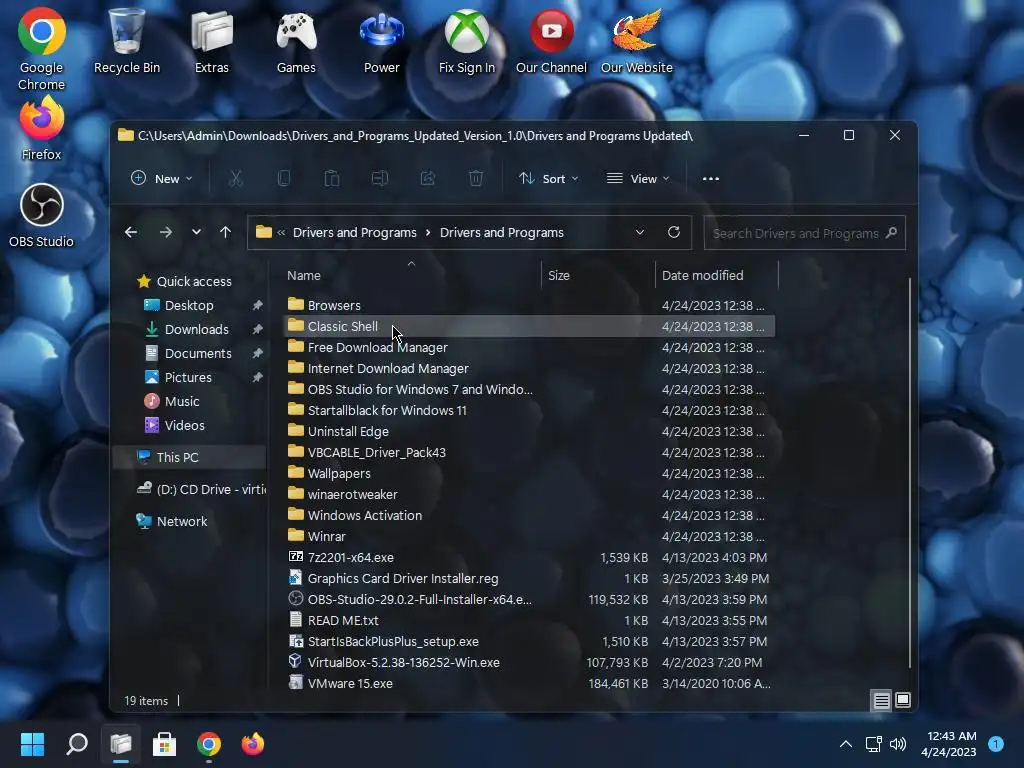Select the OBS Studio desktop icon
The width and height of the screenshot is (1024, 768).
pyautogui.click(x=41, y=216)
